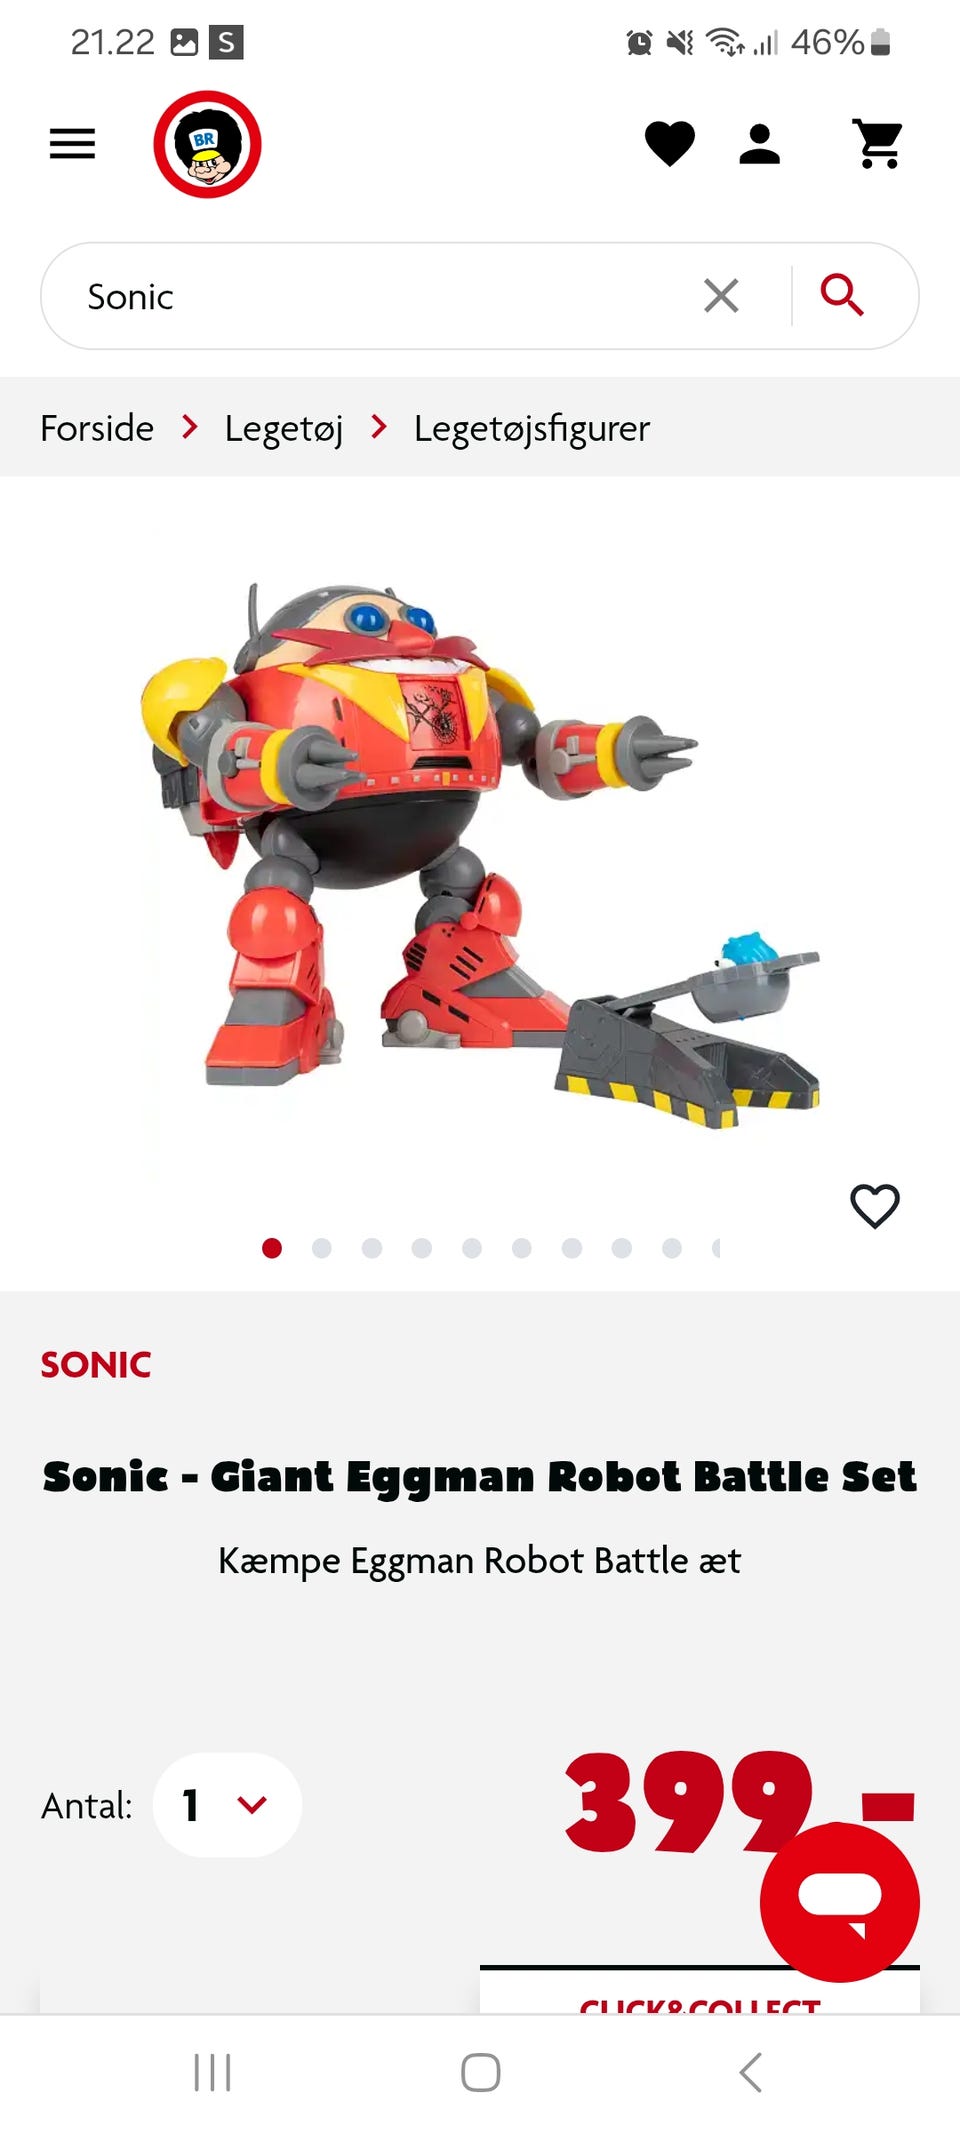Viewport: 960px width, 2133px height.
Task: Open the SONIC brand link
Action: click(96, 1365)
